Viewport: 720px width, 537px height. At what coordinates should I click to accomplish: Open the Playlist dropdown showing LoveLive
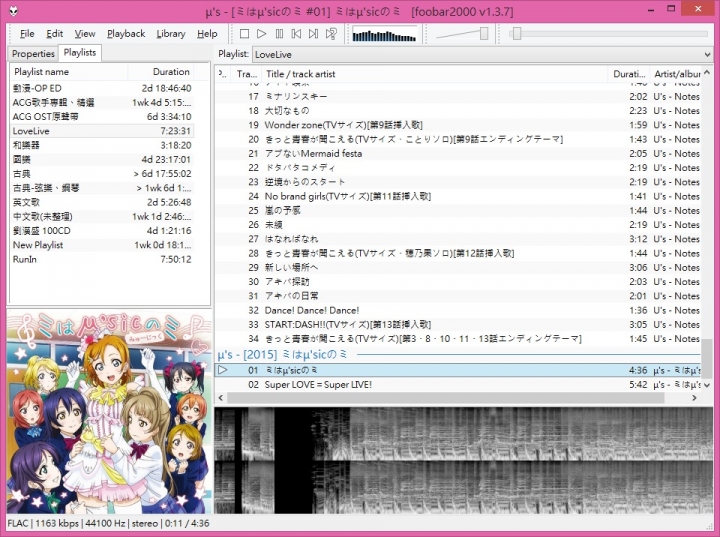482,55
